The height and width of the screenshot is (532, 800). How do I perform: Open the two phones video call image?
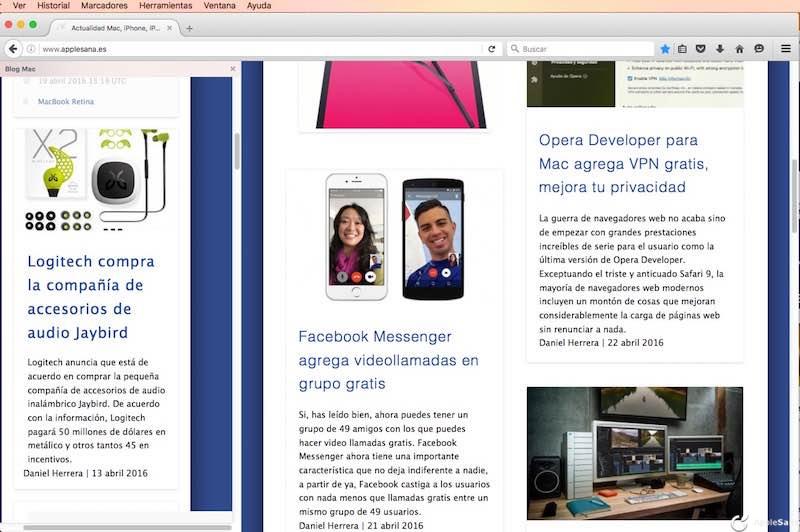coord(394,237)
